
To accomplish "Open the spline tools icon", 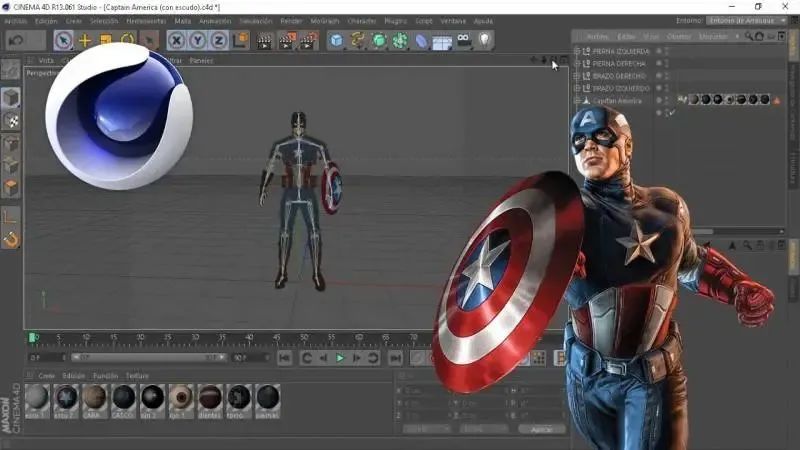I will [x=358, y=40].
